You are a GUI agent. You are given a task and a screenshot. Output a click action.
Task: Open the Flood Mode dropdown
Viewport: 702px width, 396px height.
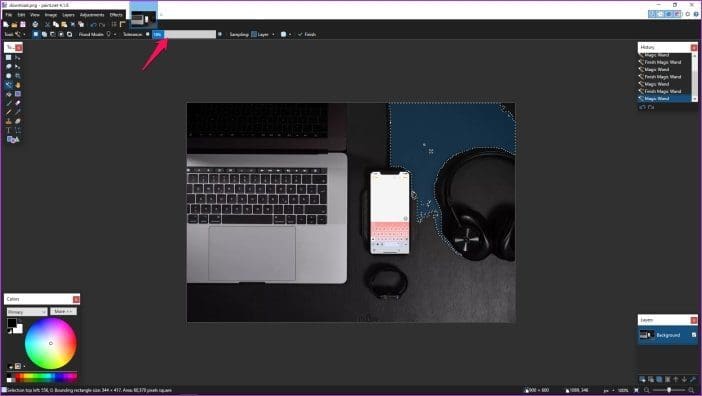tap(111, 34)
